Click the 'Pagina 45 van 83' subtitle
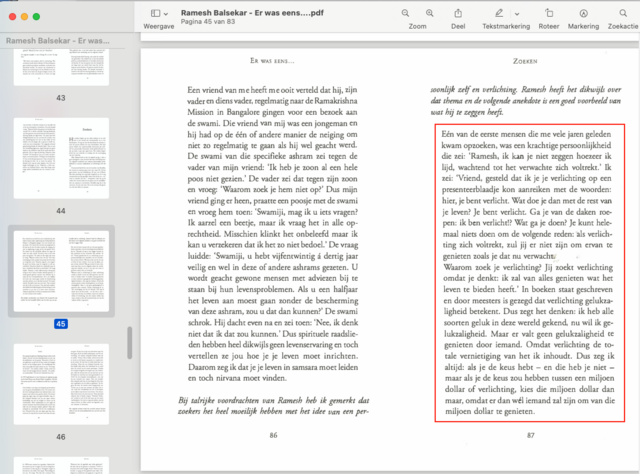Screen dimensions: 640x474 [x=208, y=22]
